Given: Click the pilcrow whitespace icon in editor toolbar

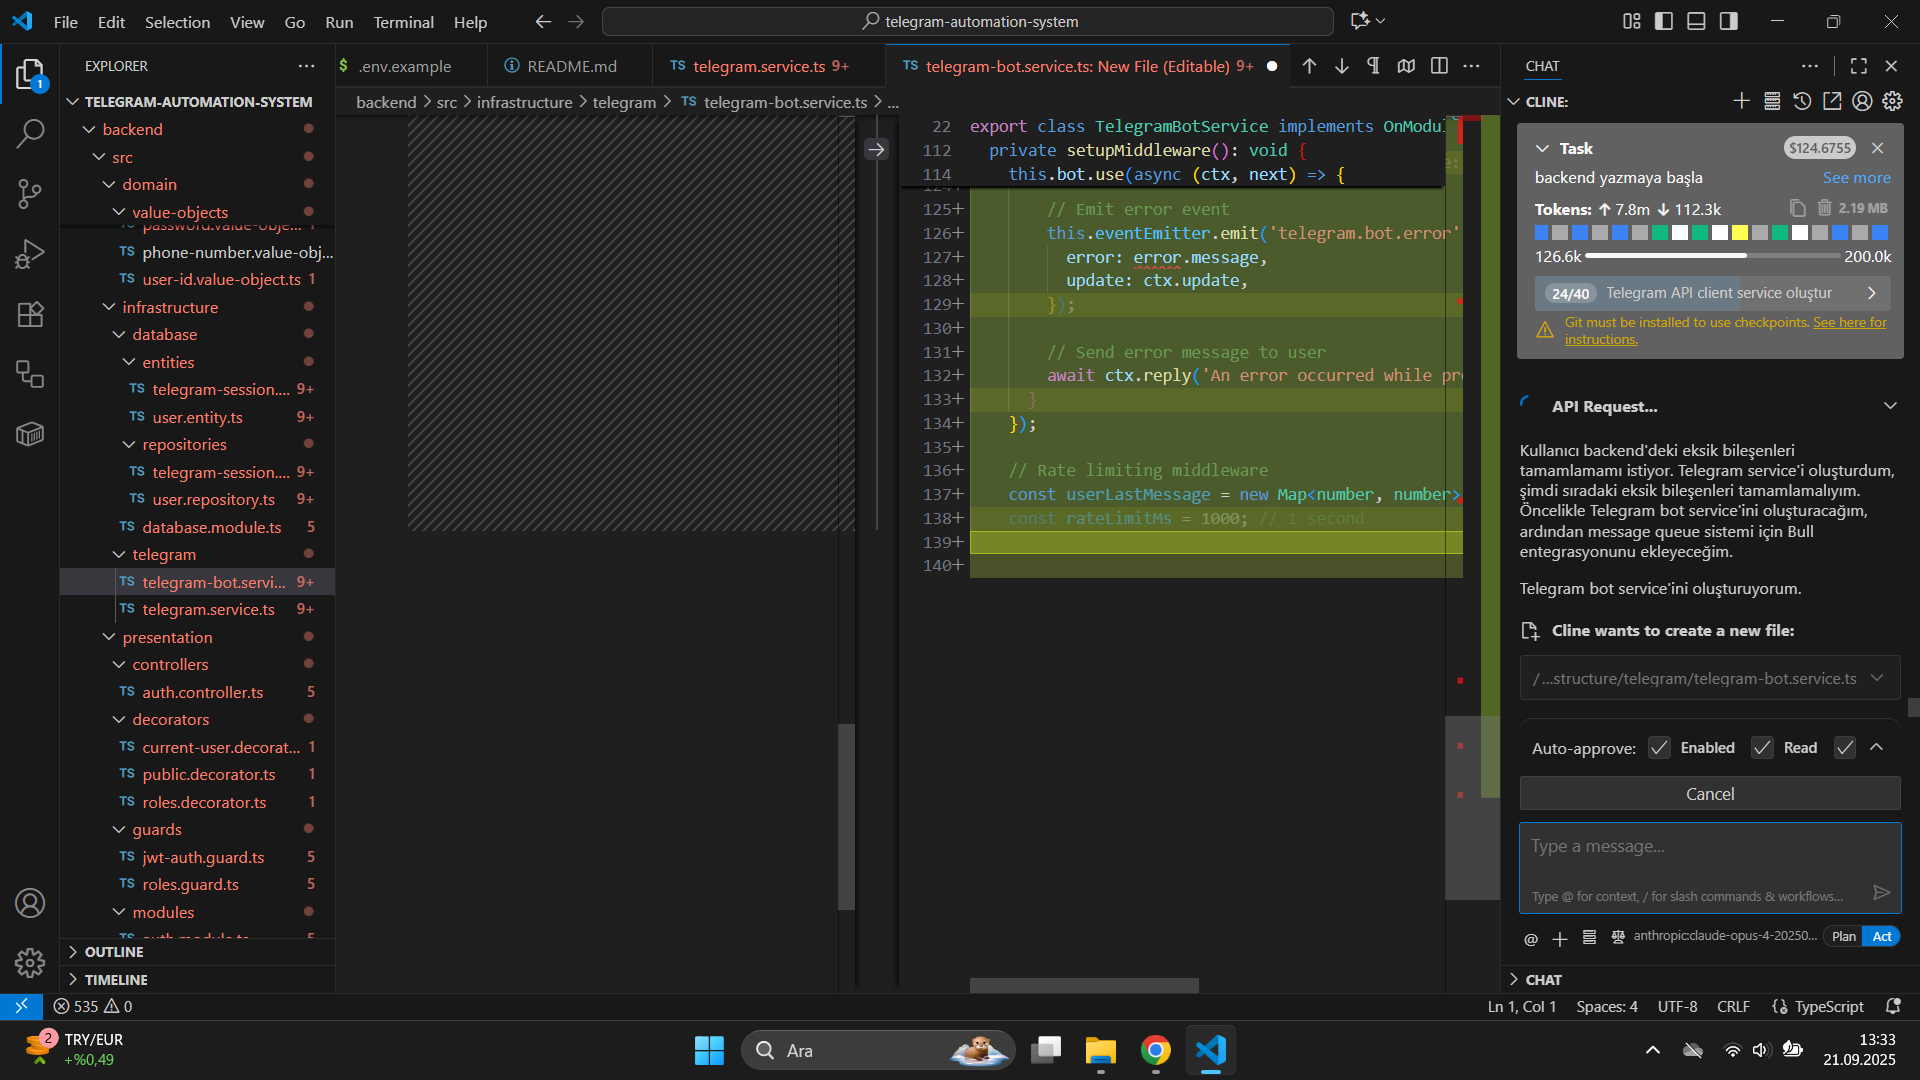Looking at the screenshot, I should (1374, 66).
